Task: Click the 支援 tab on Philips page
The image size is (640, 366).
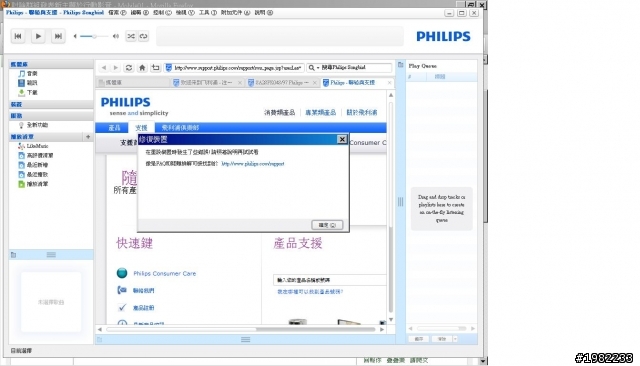Action: [x=141, y=128]
